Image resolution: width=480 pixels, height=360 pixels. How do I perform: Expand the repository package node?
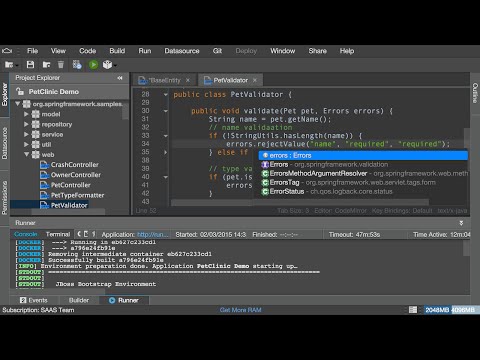(x=26, y=124)
